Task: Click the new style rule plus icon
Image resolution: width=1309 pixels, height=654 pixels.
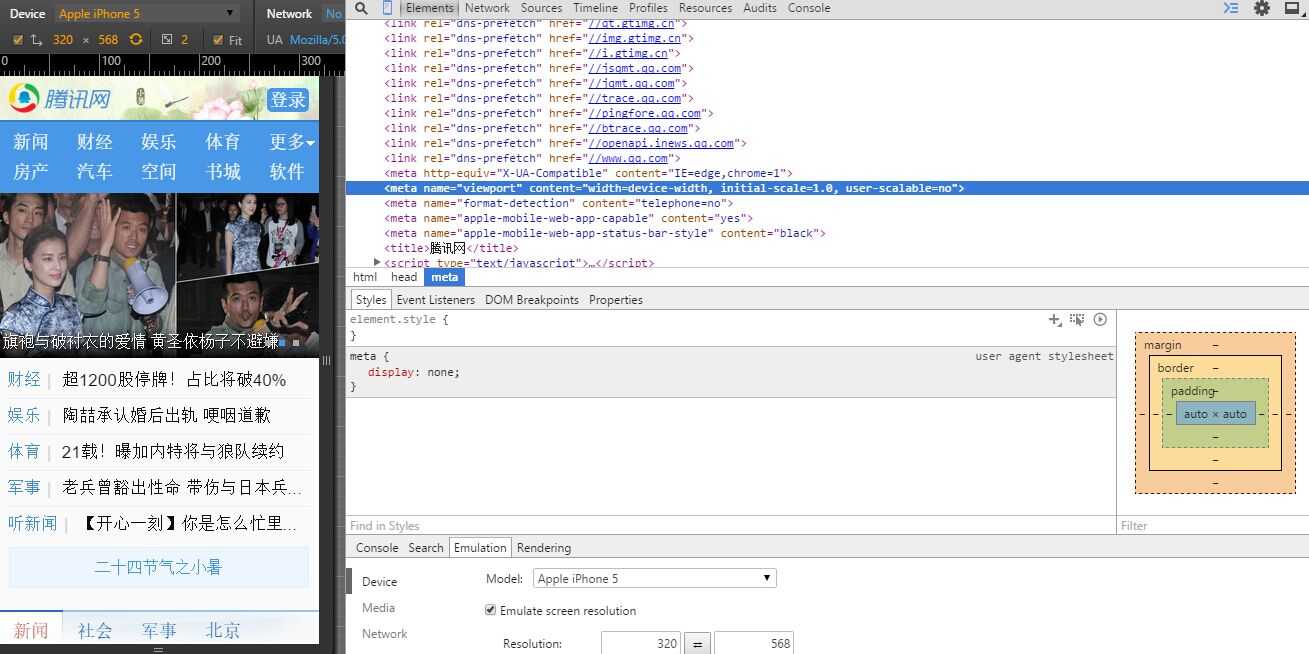Action: (x=1054, y=320)
